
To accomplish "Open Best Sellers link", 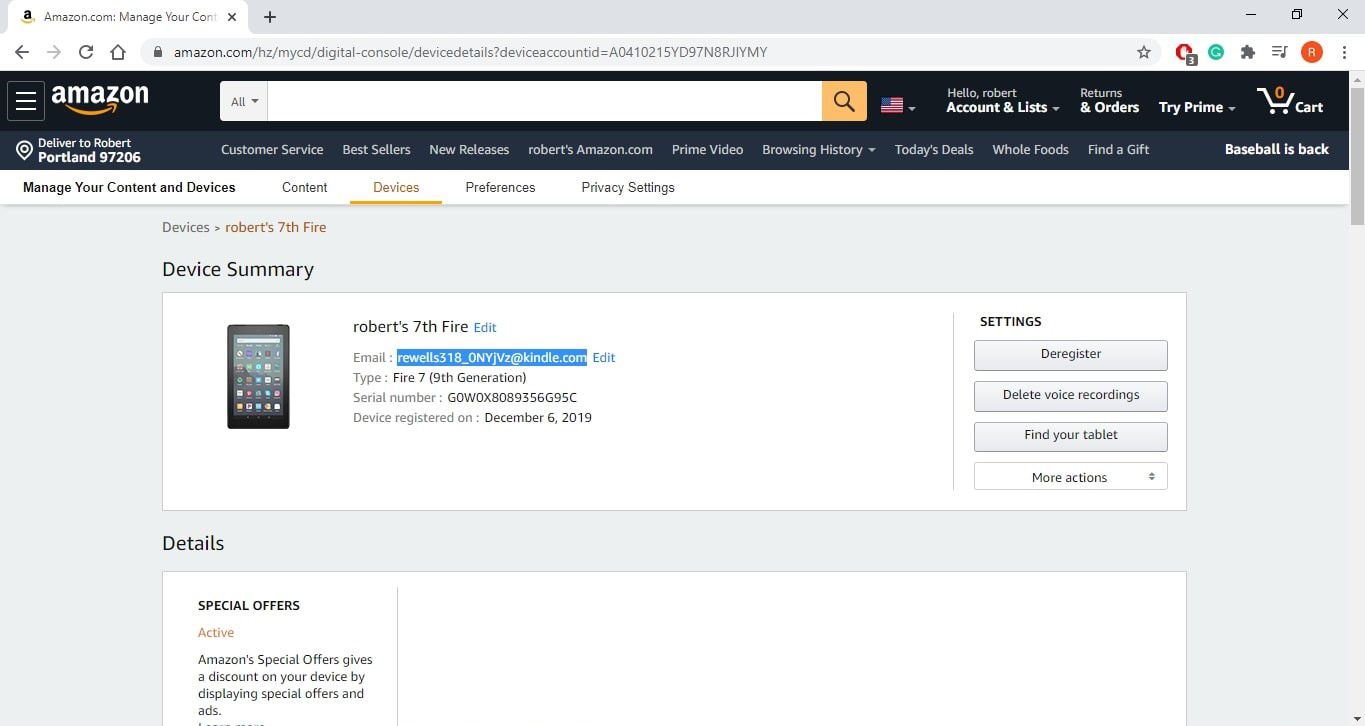I will pos(376,149).
